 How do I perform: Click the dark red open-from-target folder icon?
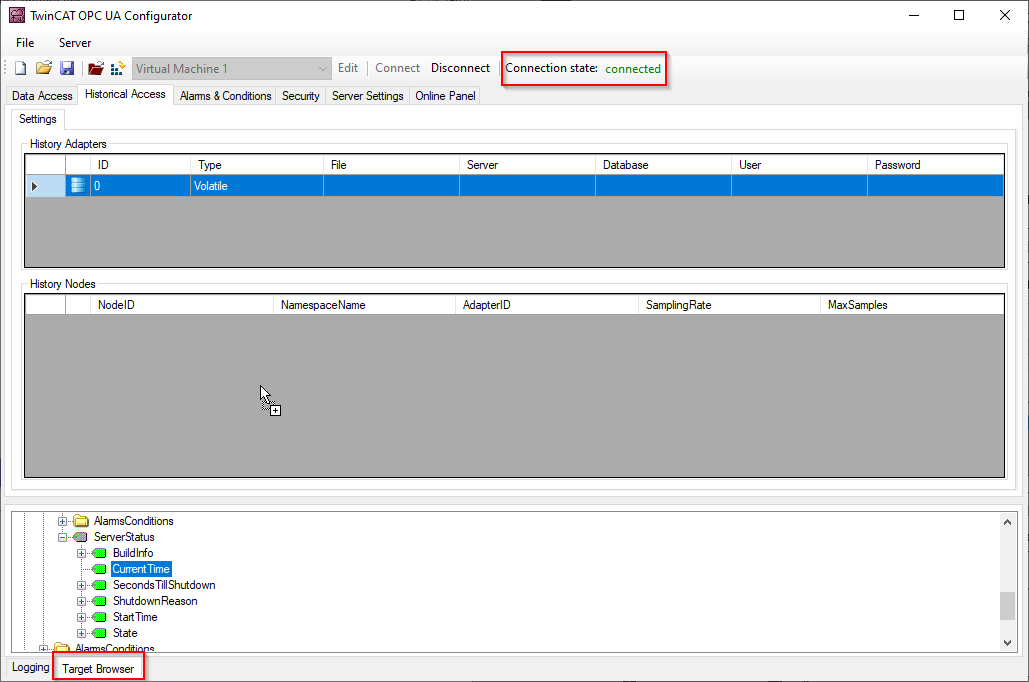tap(96, 68)
